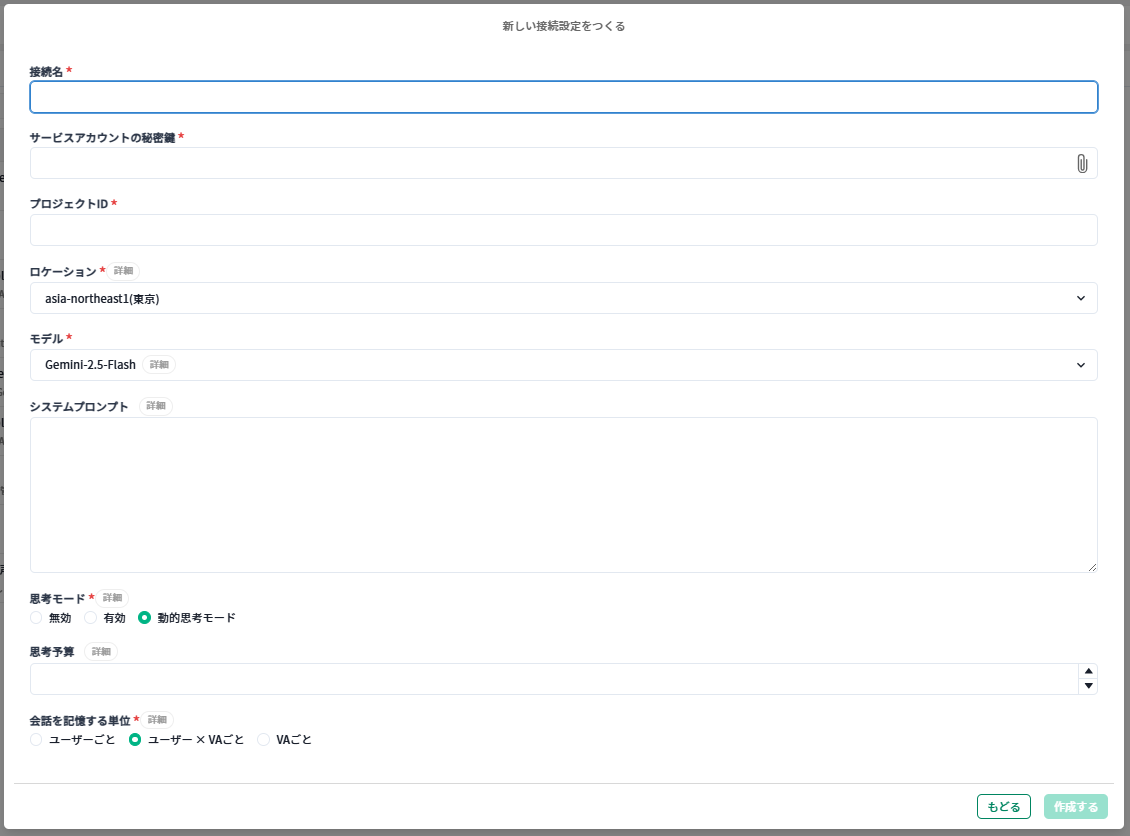Select 有効 thinking mode radio button
This screenshot has width=1130, height=836.
point(91,618)
